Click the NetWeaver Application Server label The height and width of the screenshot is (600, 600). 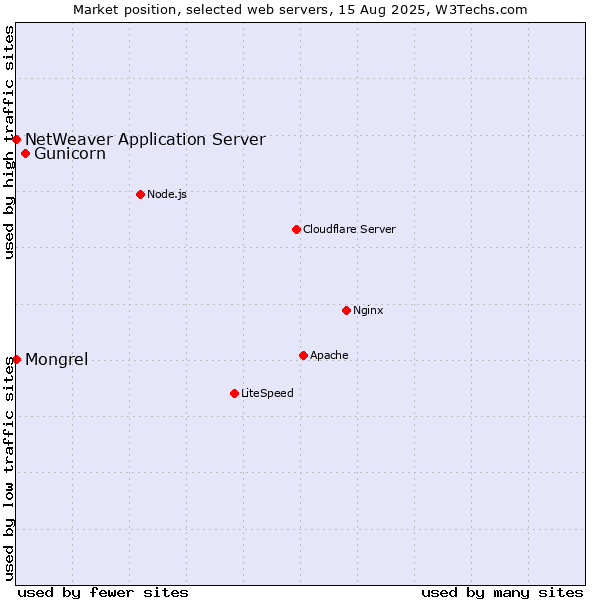tap(145, 139)
